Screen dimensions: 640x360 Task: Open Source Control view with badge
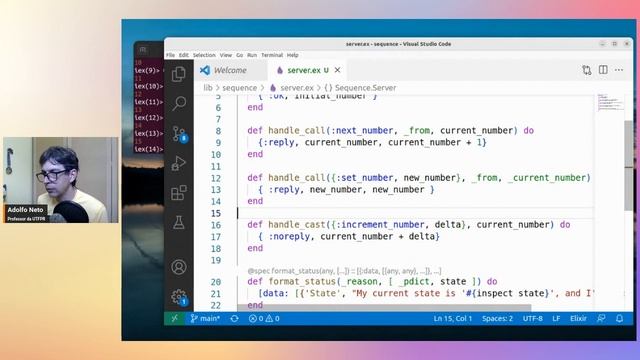click(179, 134)
